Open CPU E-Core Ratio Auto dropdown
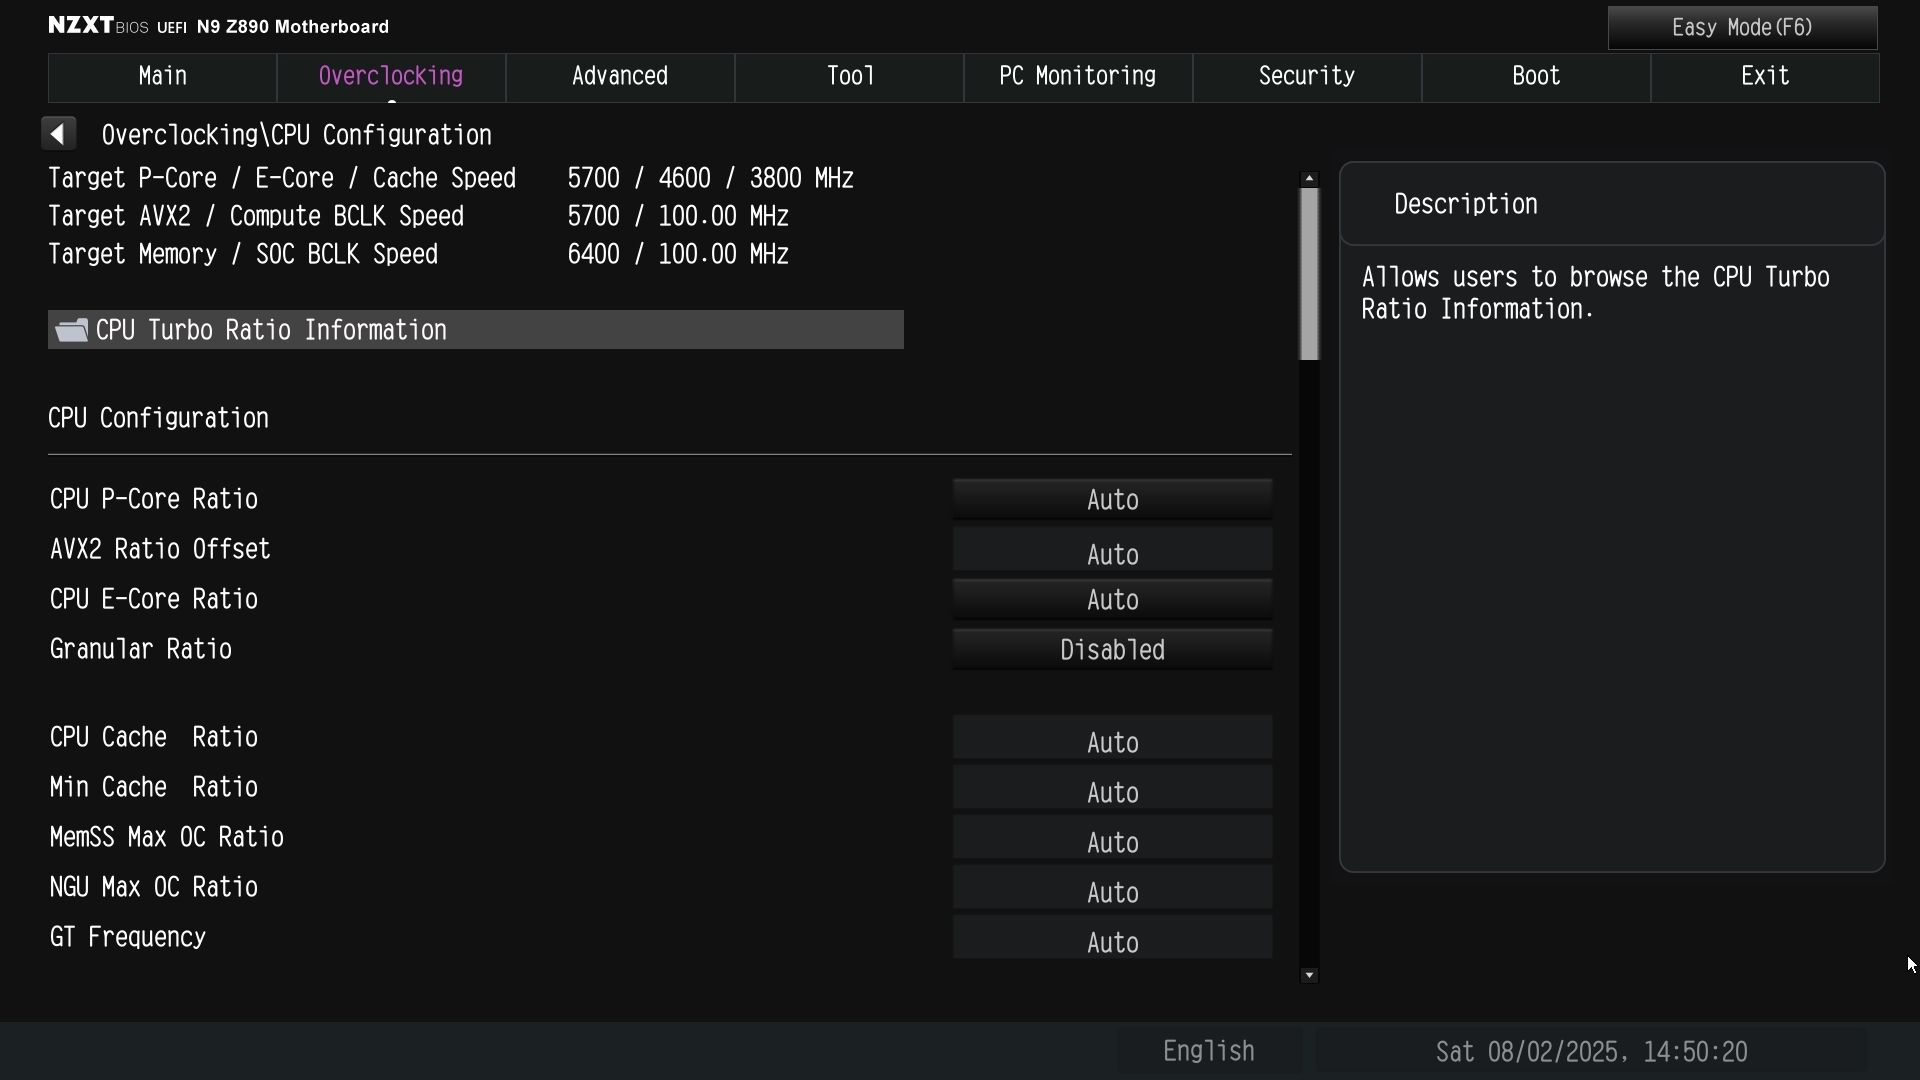 tap(1112, 599)
